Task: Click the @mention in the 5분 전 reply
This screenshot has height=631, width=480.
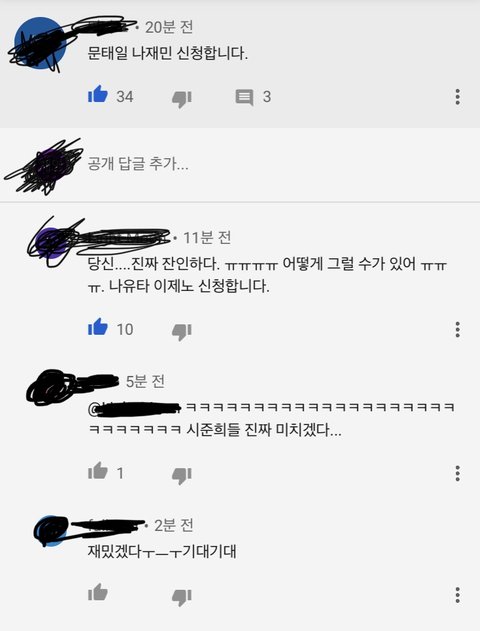Action: [x=135, y=408]
